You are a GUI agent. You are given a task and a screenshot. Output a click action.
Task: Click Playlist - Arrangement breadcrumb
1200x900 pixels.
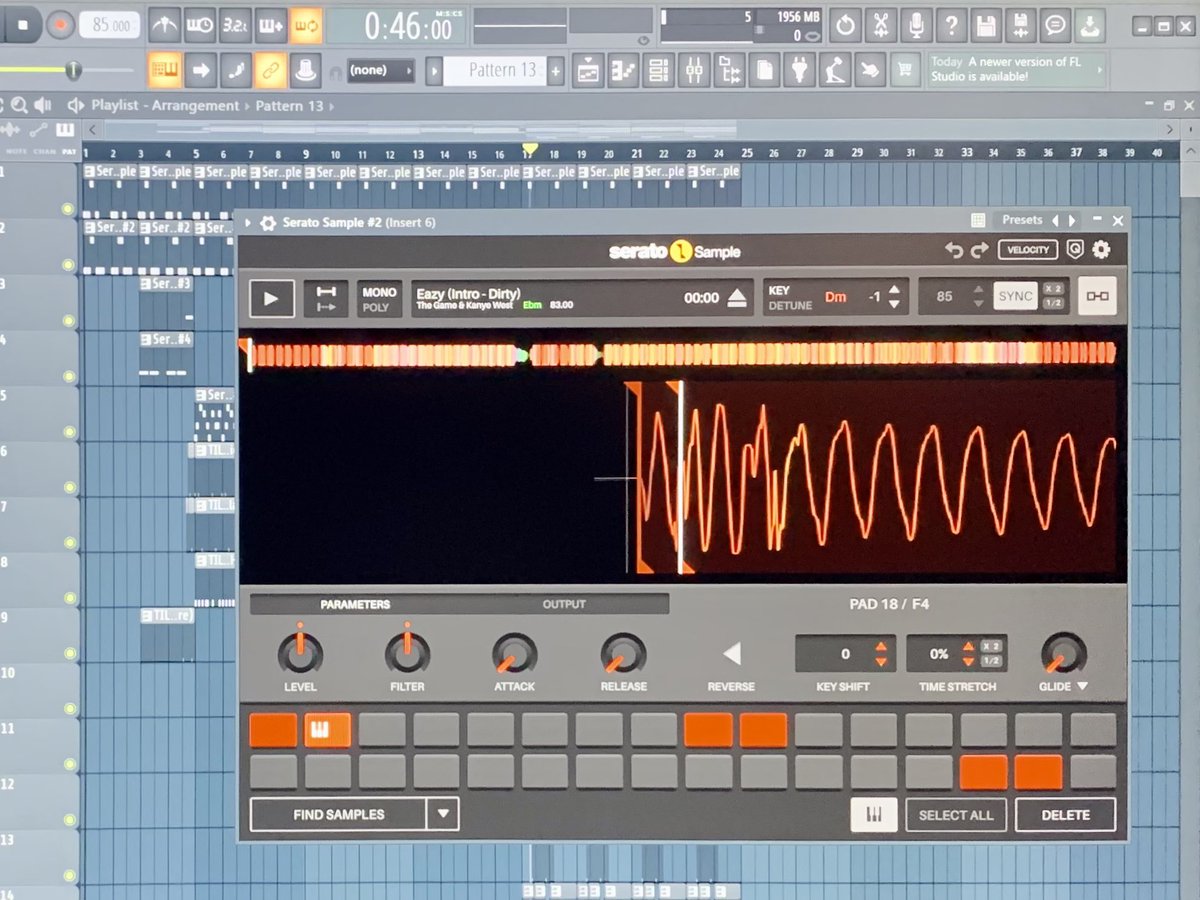[x=165, y=105]
